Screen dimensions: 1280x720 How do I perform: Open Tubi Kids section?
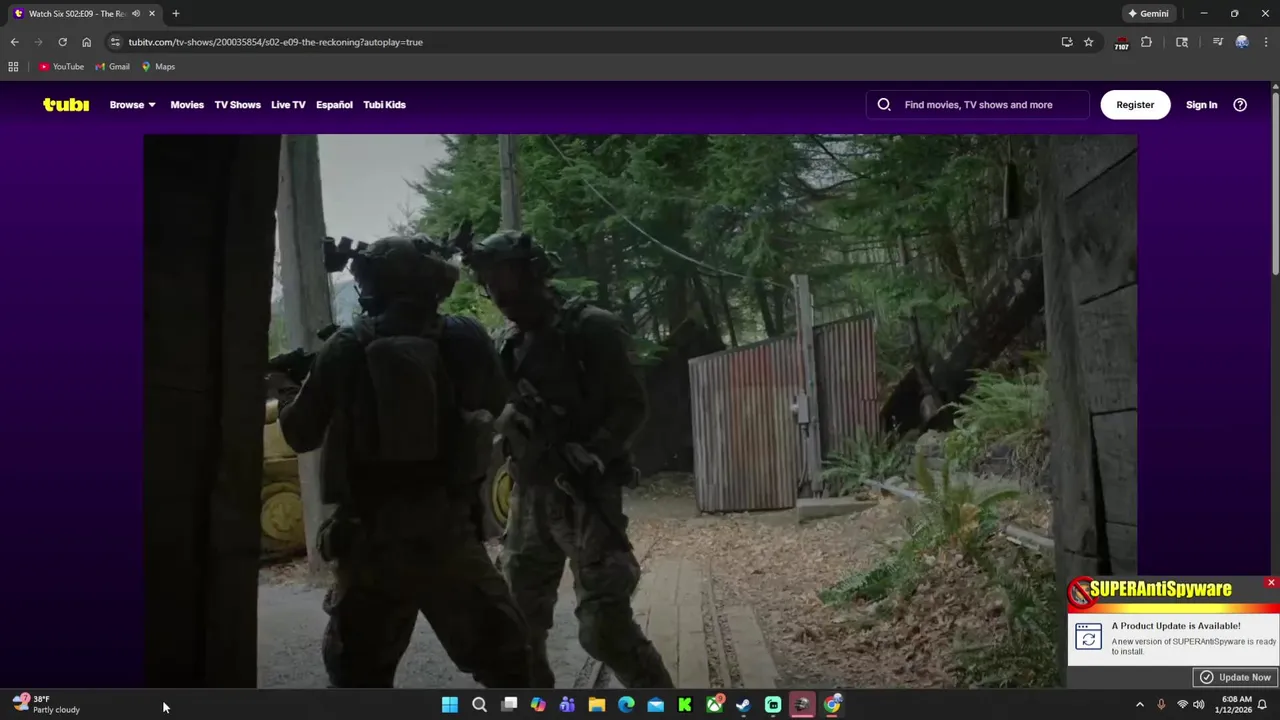pyautogui.click(x=384, y=104)
